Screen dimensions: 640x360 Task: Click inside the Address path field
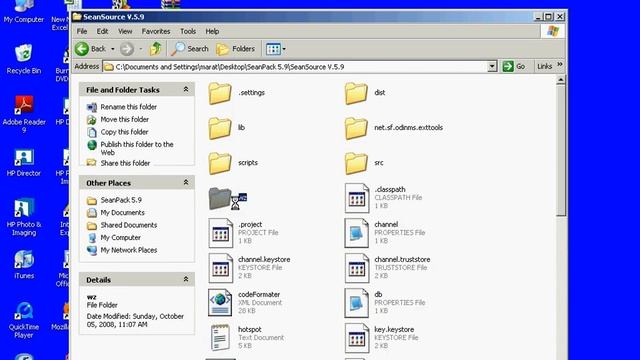click(295, 67)
